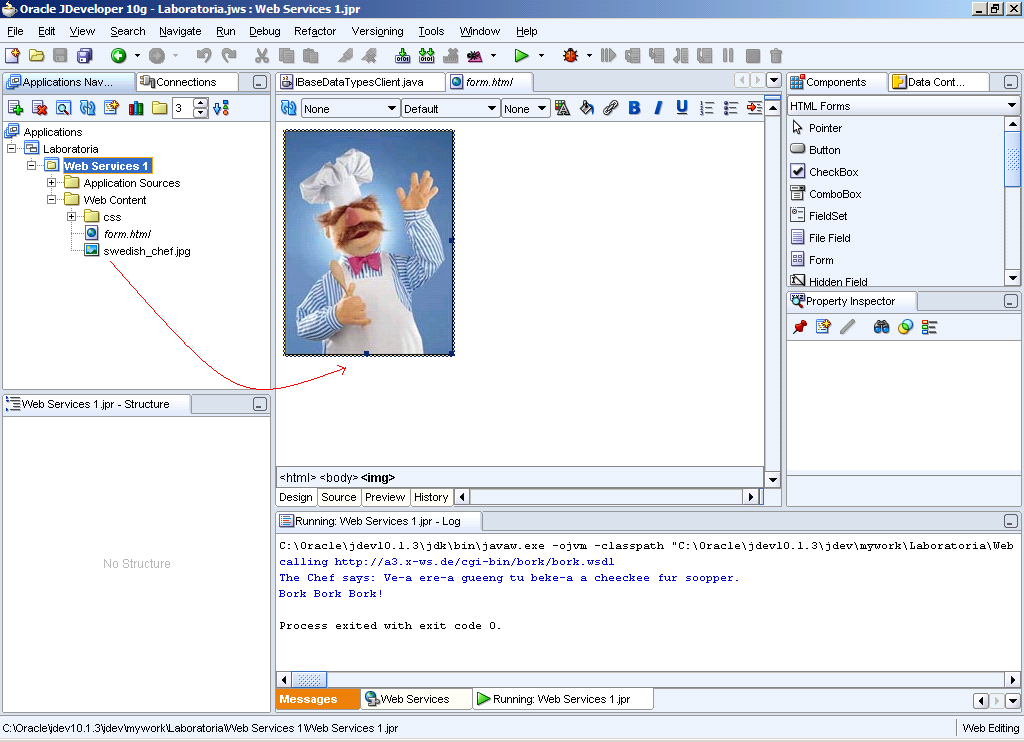Click the background color paint bucket icon

pyautogui.click(x=586, y=108)
